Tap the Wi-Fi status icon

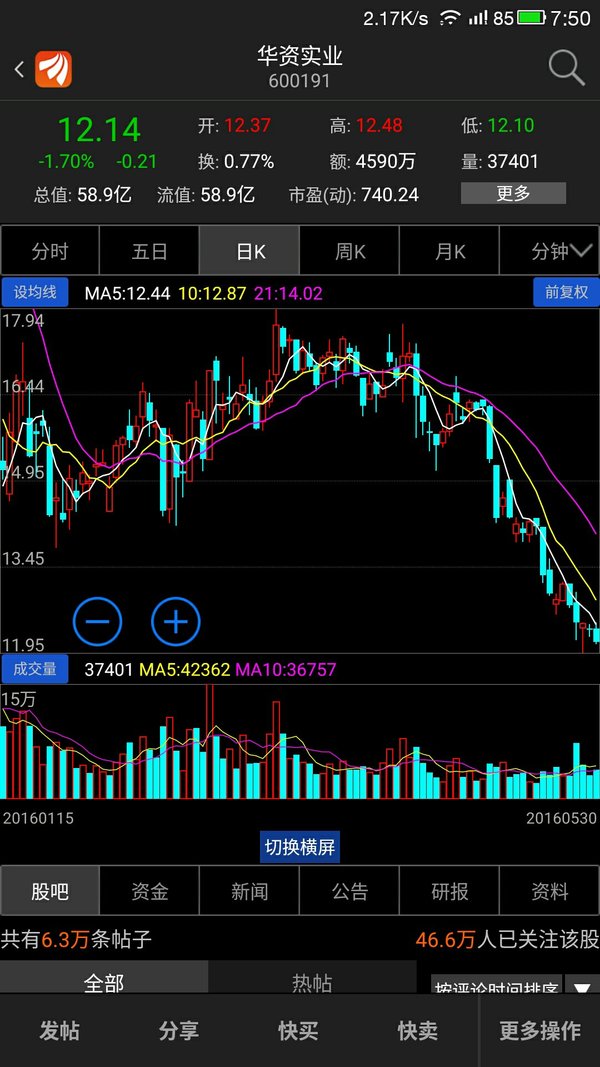450,18
